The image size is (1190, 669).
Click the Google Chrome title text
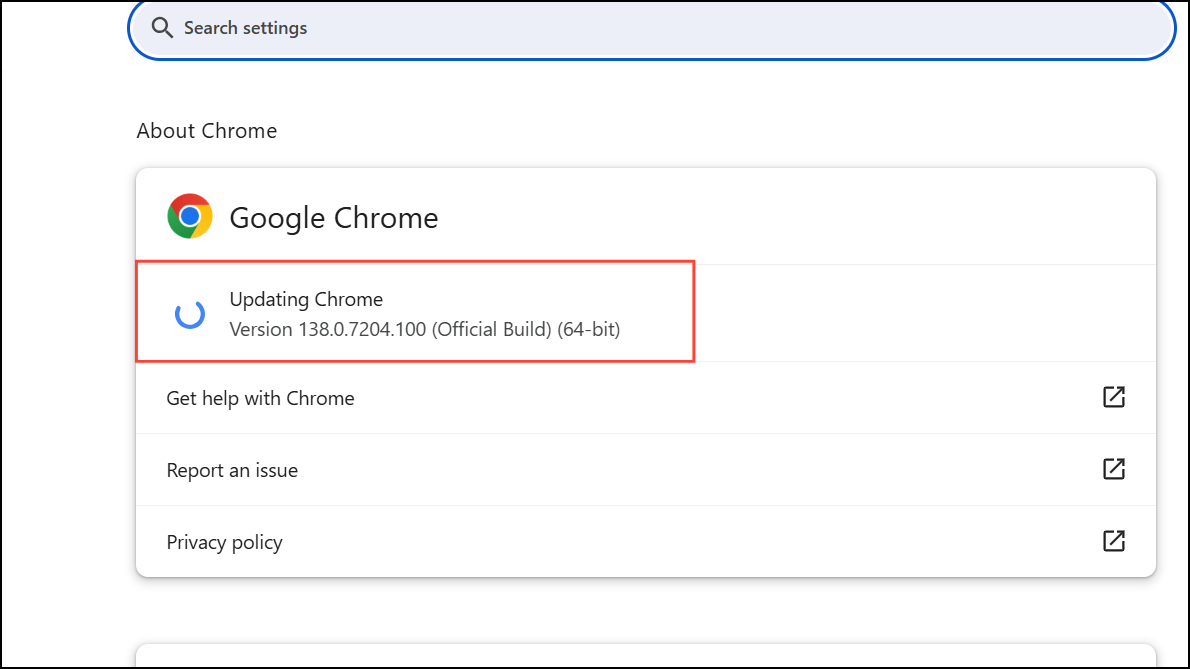334,218
